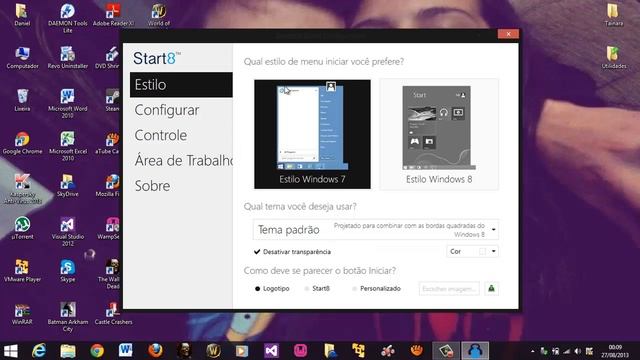Screen dimensions: 640x360
Task: Open Adobe Reader XI desktop shortcut
Action: coord(113,16)
